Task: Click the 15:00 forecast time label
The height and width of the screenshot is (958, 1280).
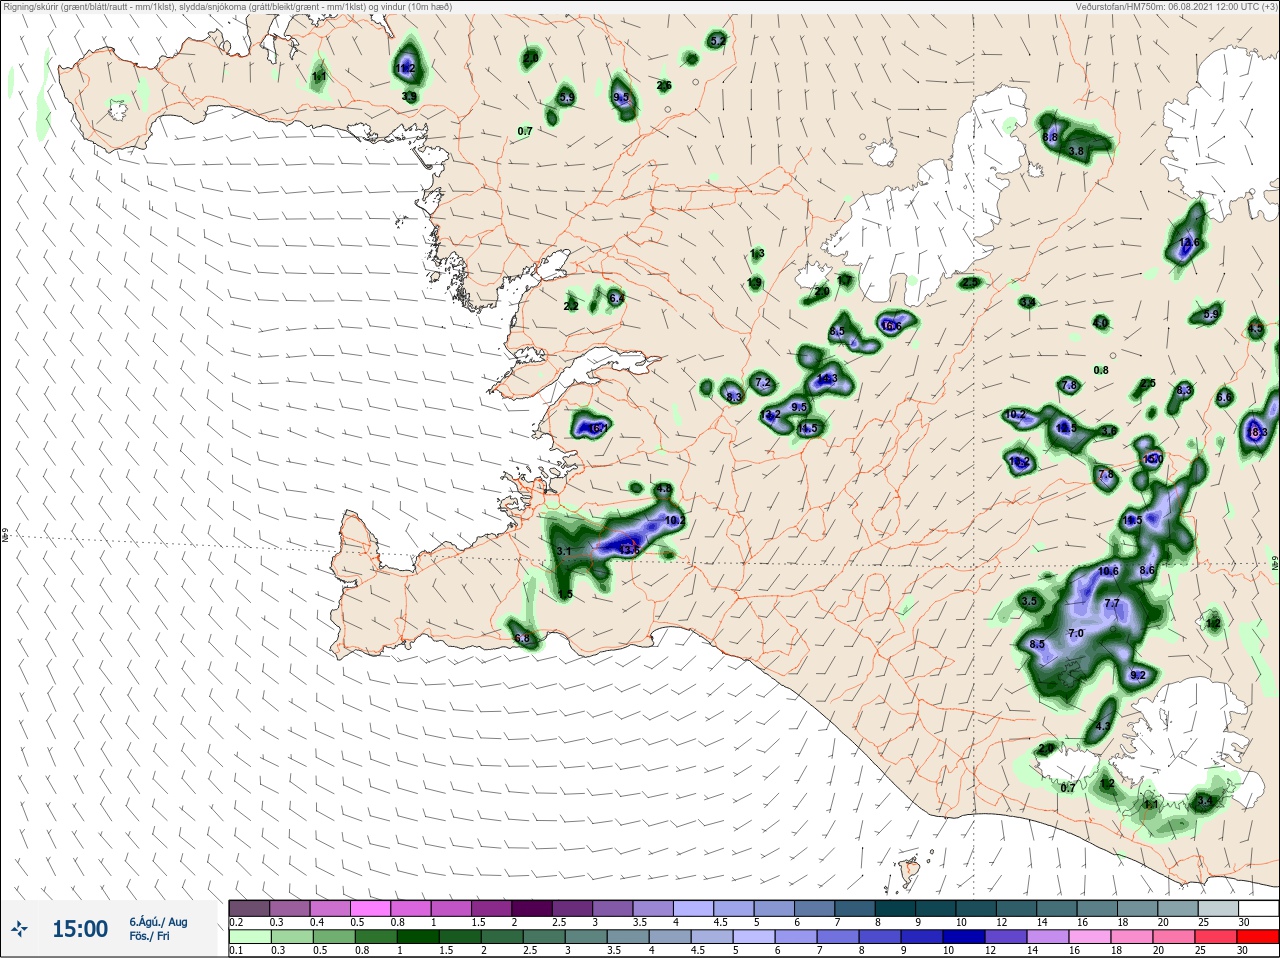Action: pyautogui.click(x=80, y=929)
